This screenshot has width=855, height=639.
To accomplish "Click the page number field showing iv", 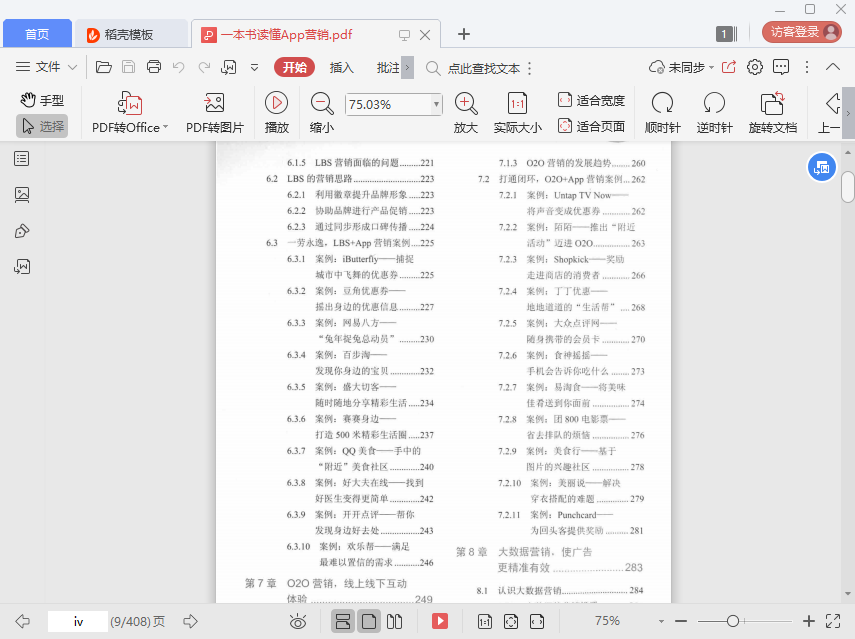I will [78, 622].
